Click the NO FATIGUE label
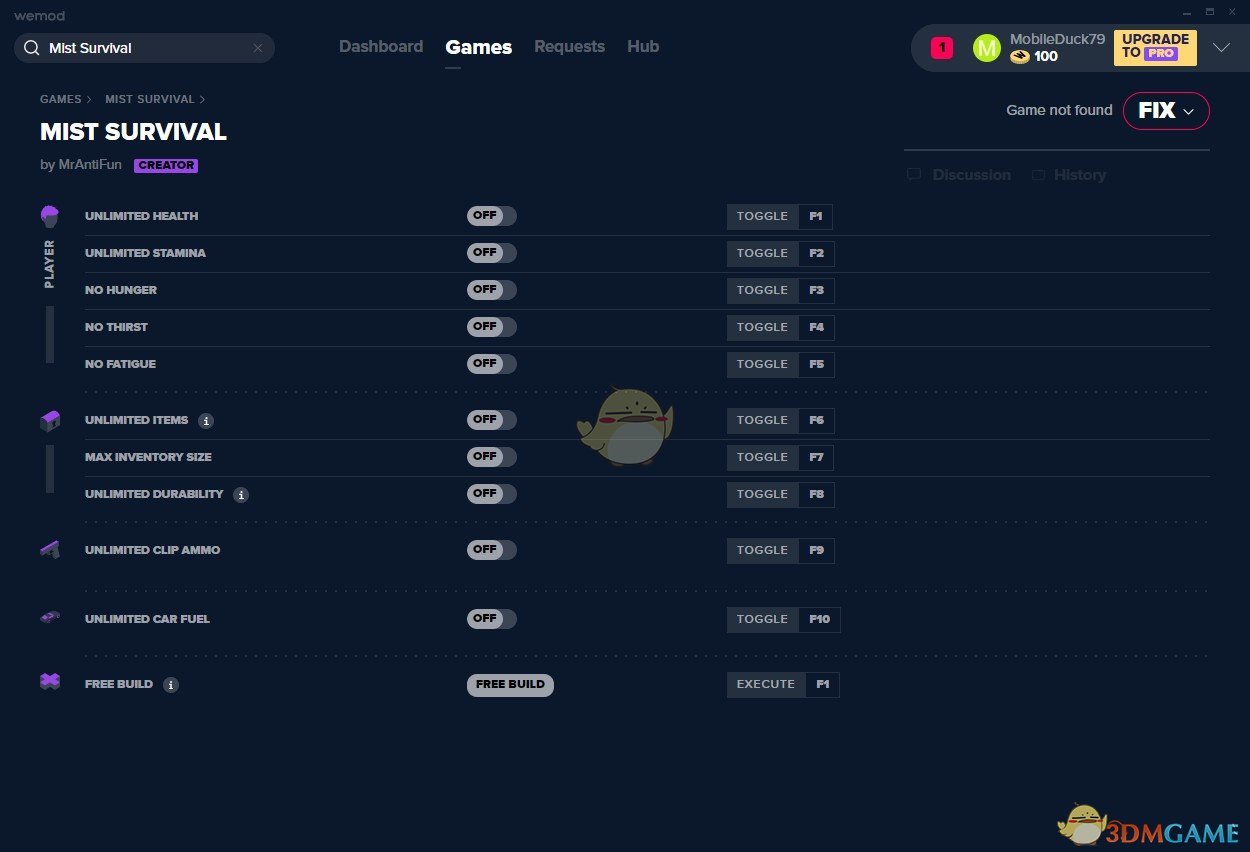Viewport: 1250px width, 852px height. tap(120, 364)
